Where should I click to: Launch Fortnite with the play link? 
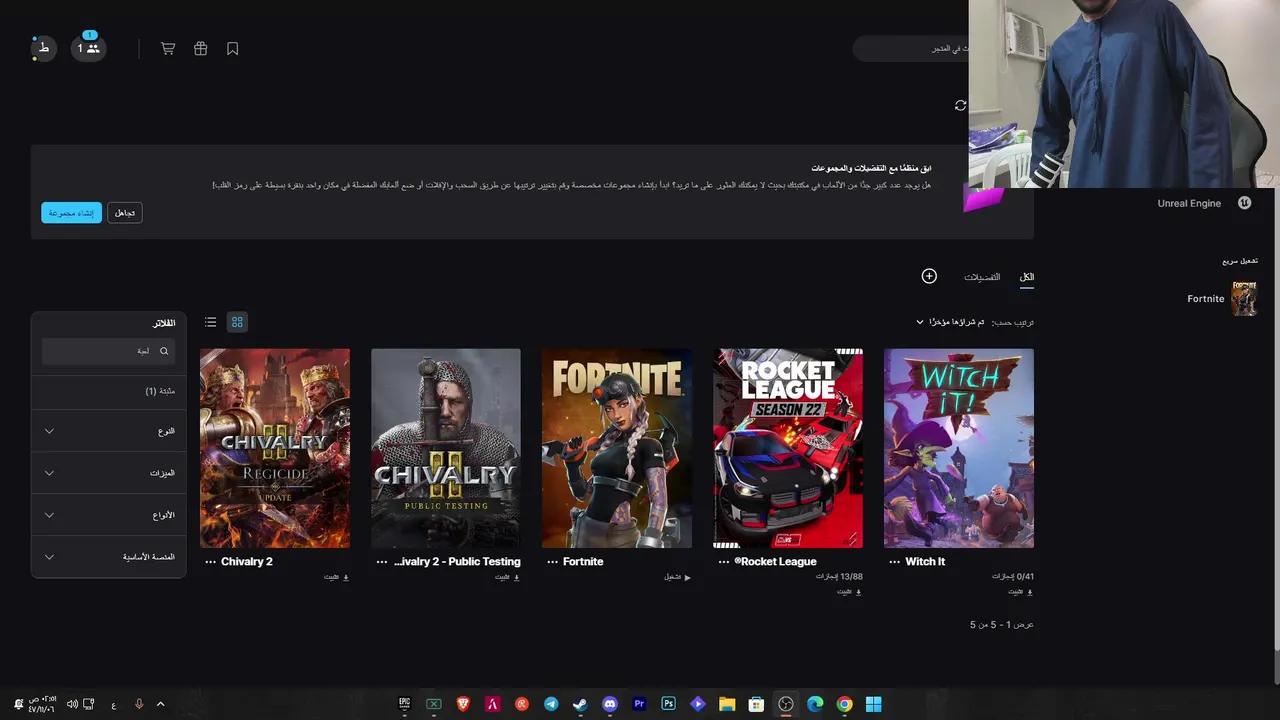click(678, 577)
